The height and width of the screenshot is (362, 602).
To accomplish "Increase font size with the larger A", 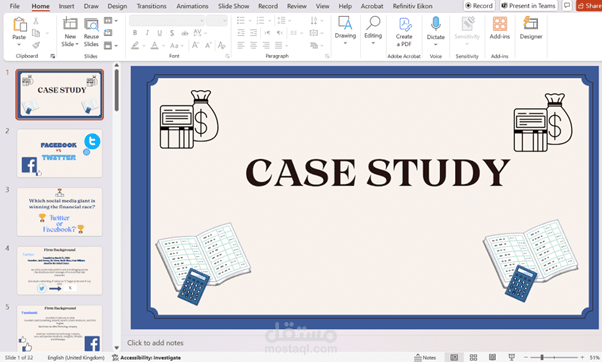I will pos(195,45).
